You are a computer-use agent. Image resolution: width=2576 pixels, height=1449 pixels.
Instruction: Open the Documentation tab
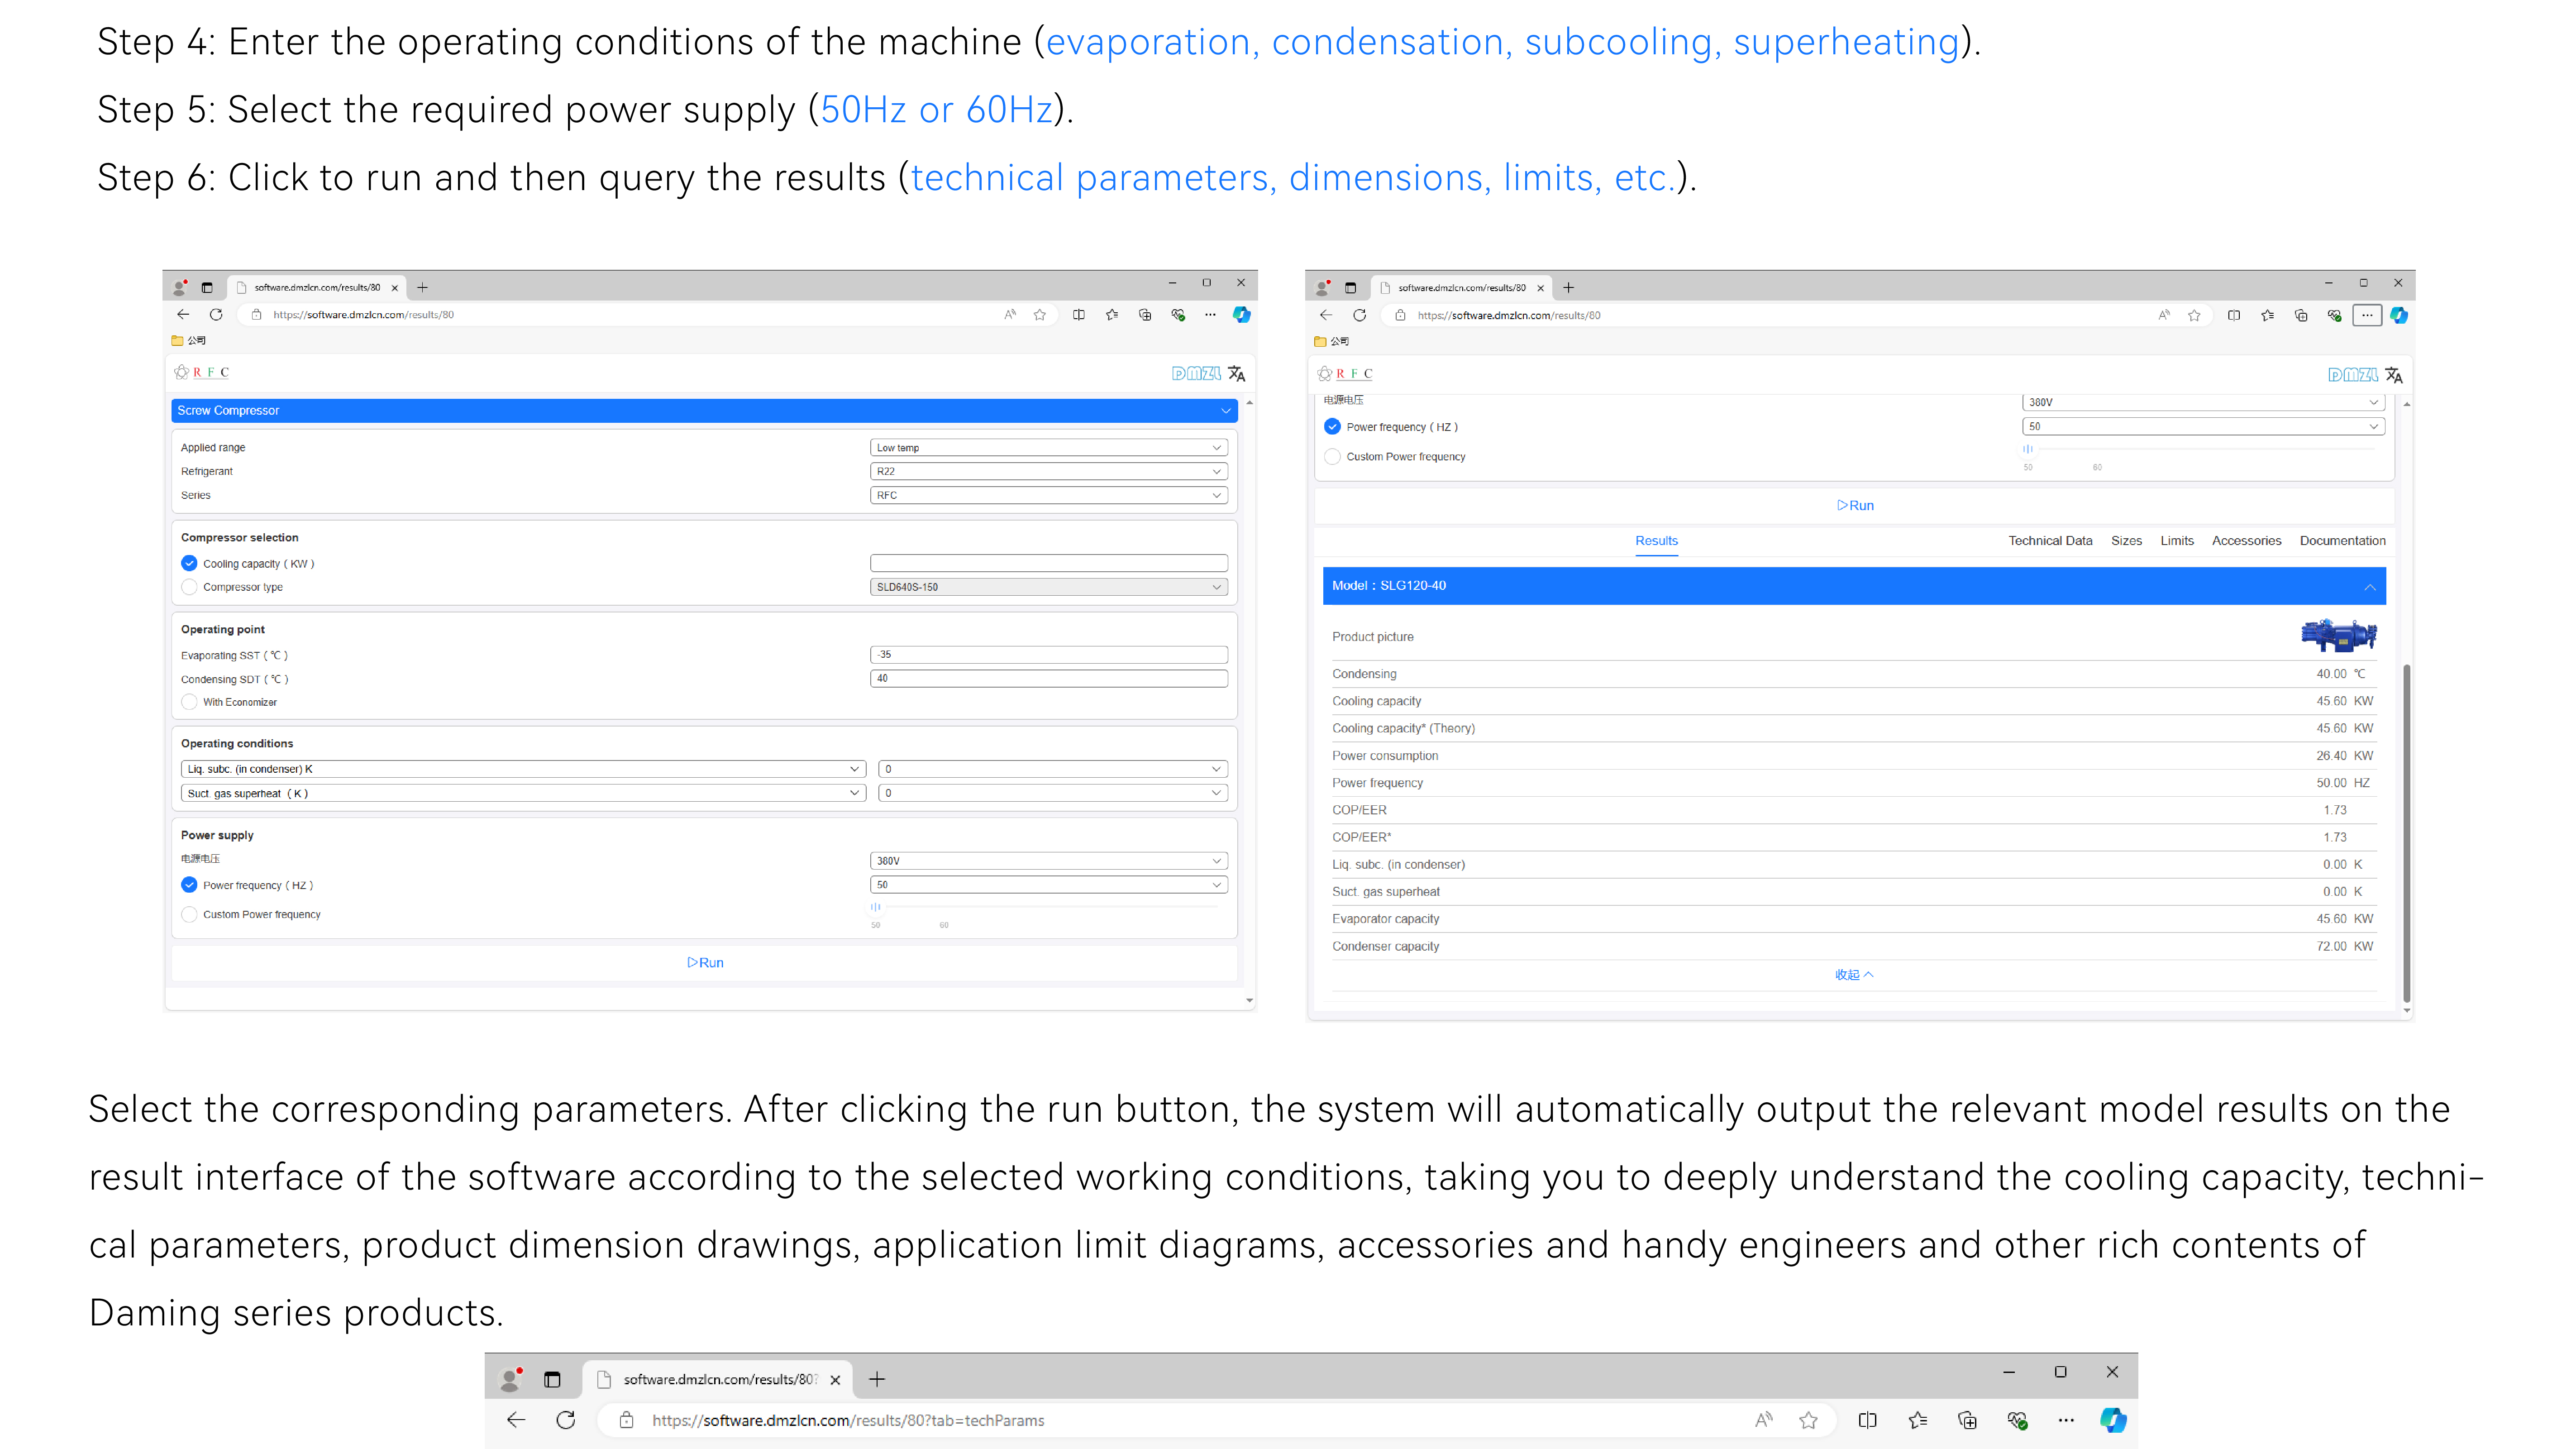point(2342,541)
